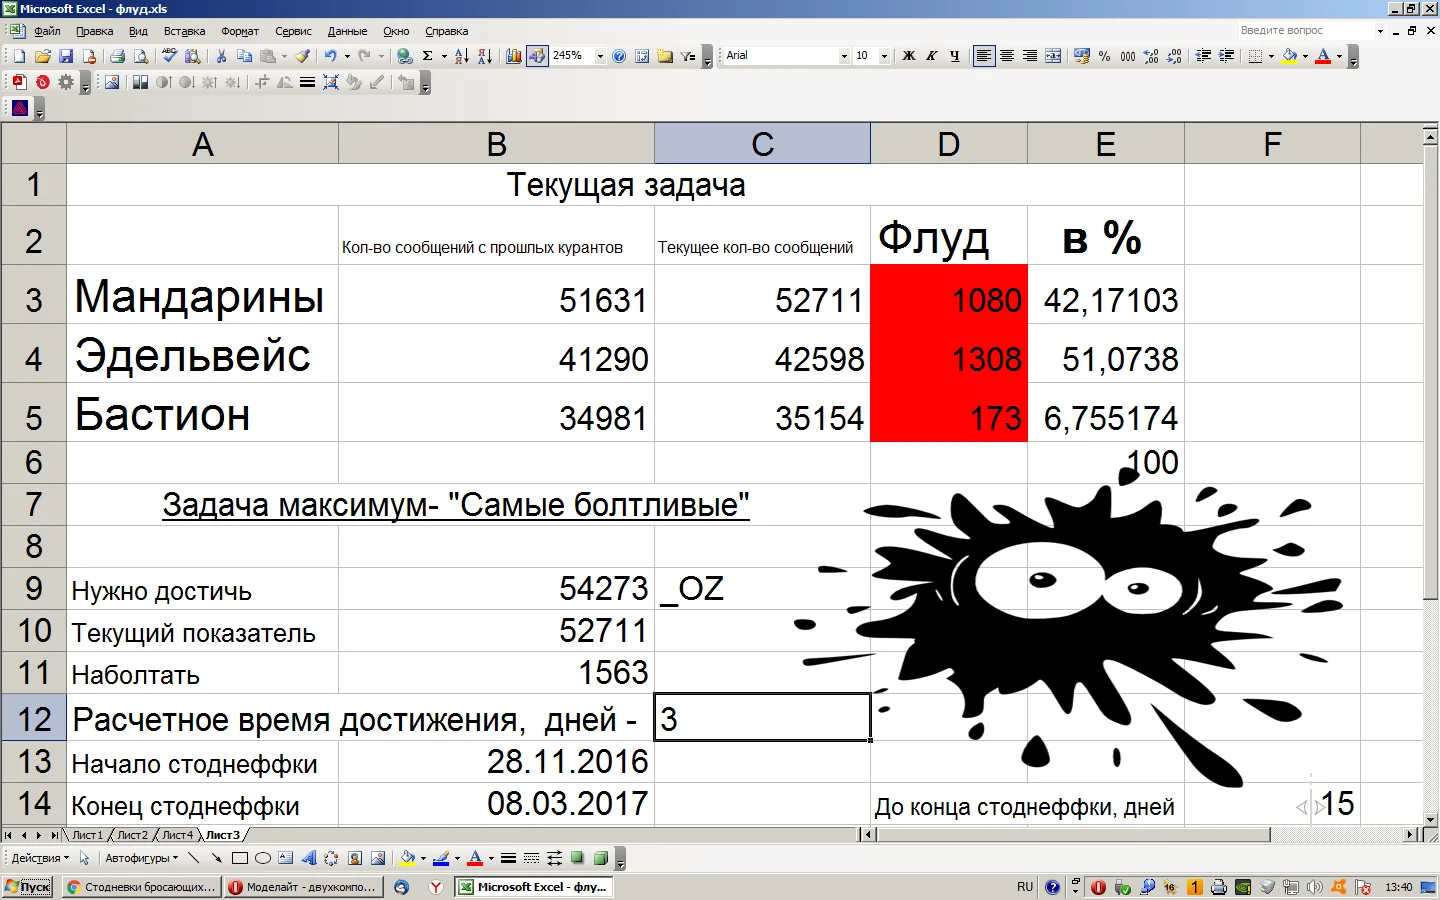This screenshot has width=1440, height=900.
Task: Launch the Chart Wizard icon
Action: pos(513,56)
